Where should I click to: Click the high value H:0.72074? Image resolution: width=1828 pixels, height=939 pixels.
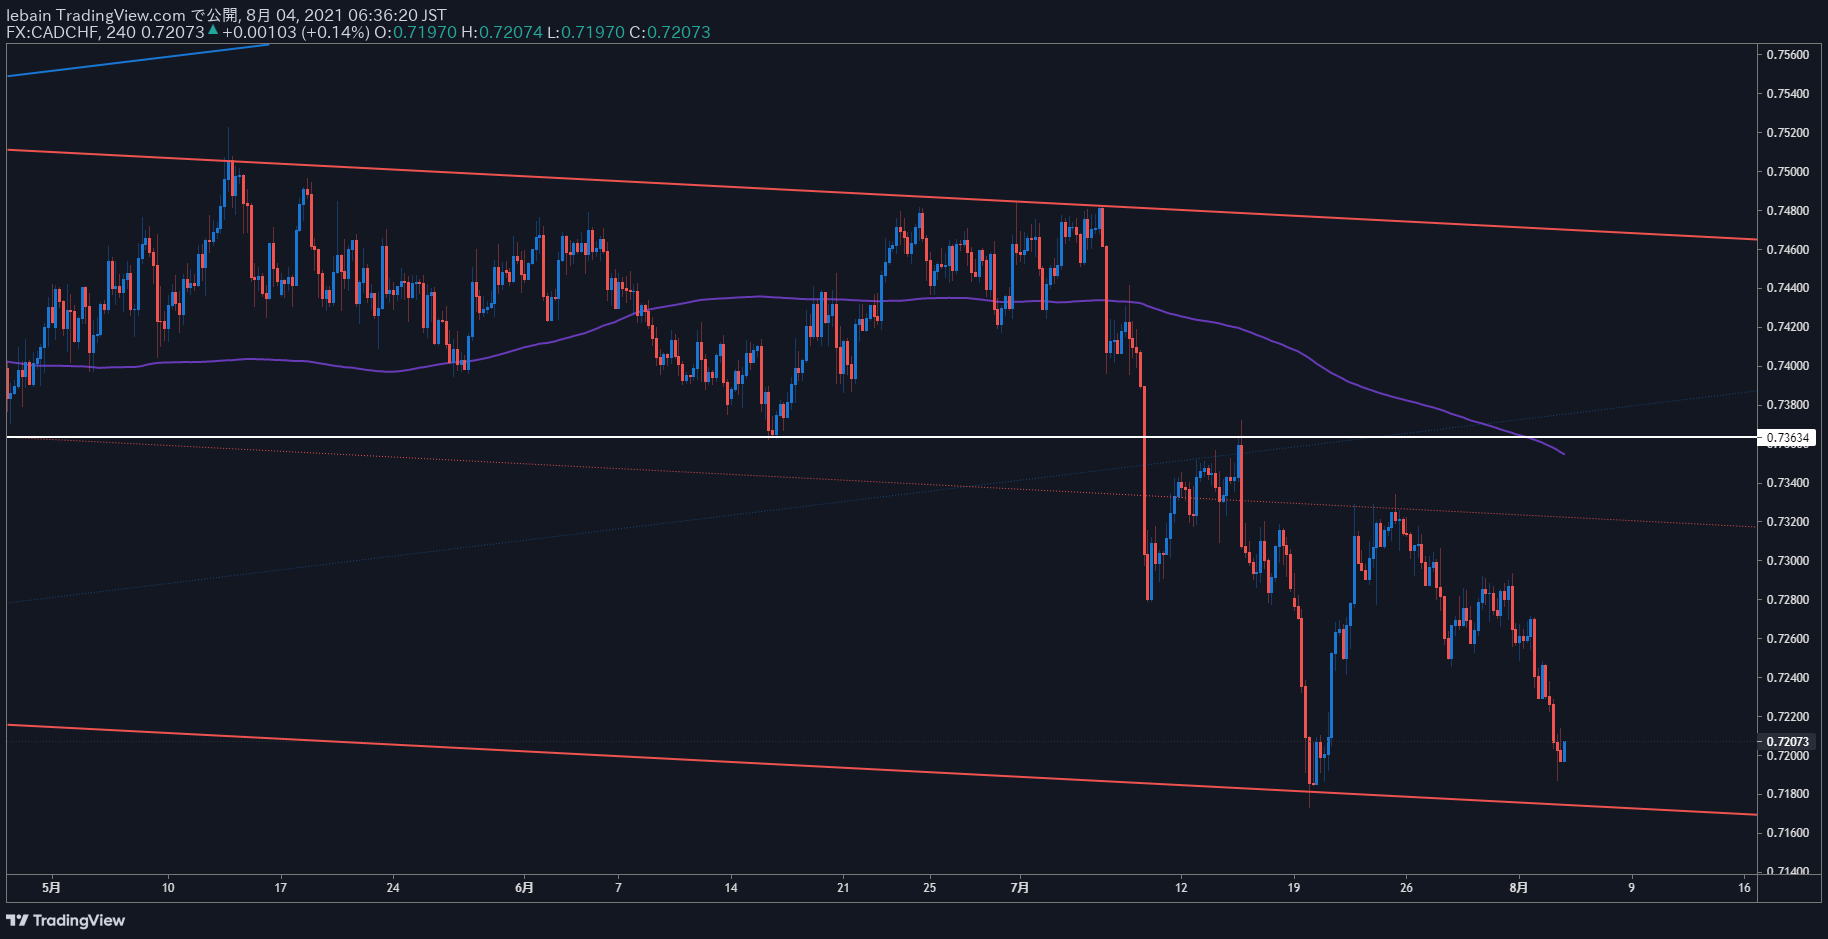[502, 32]
